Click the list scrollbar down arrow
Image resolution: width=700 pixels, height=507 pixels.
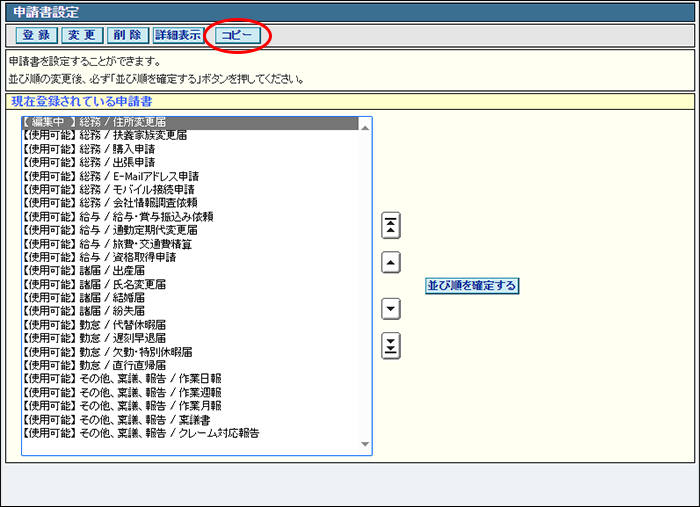coord(365,444)
